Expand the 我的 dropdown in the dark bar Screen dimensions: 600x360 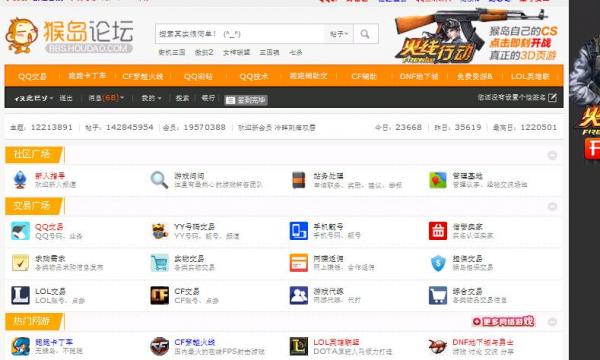click(151, 98)
